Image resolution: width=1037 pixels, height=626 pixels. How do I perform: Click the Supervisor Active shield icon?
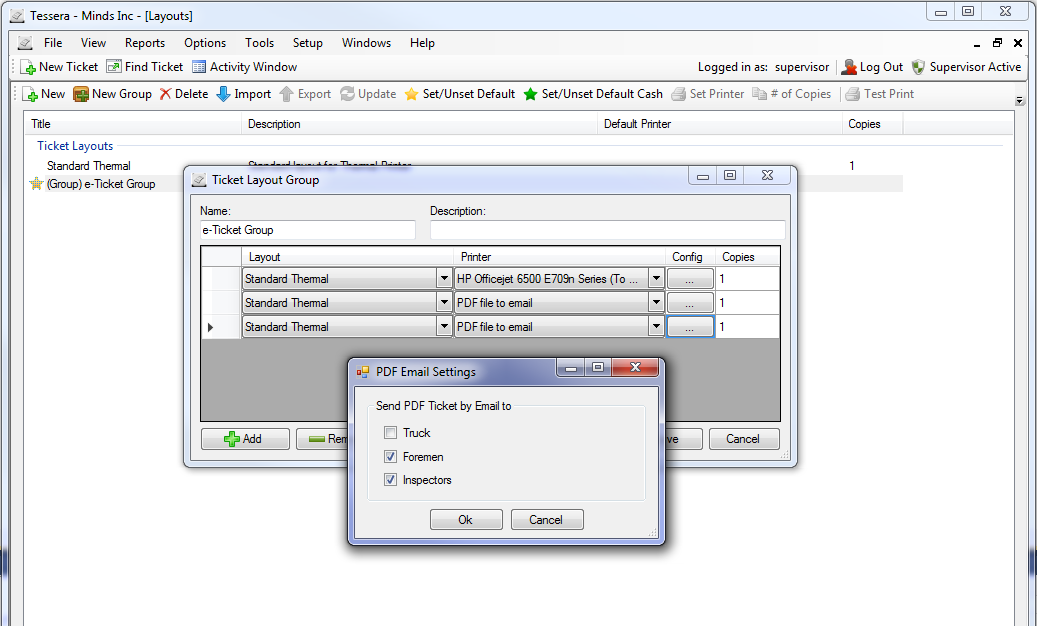918,67
